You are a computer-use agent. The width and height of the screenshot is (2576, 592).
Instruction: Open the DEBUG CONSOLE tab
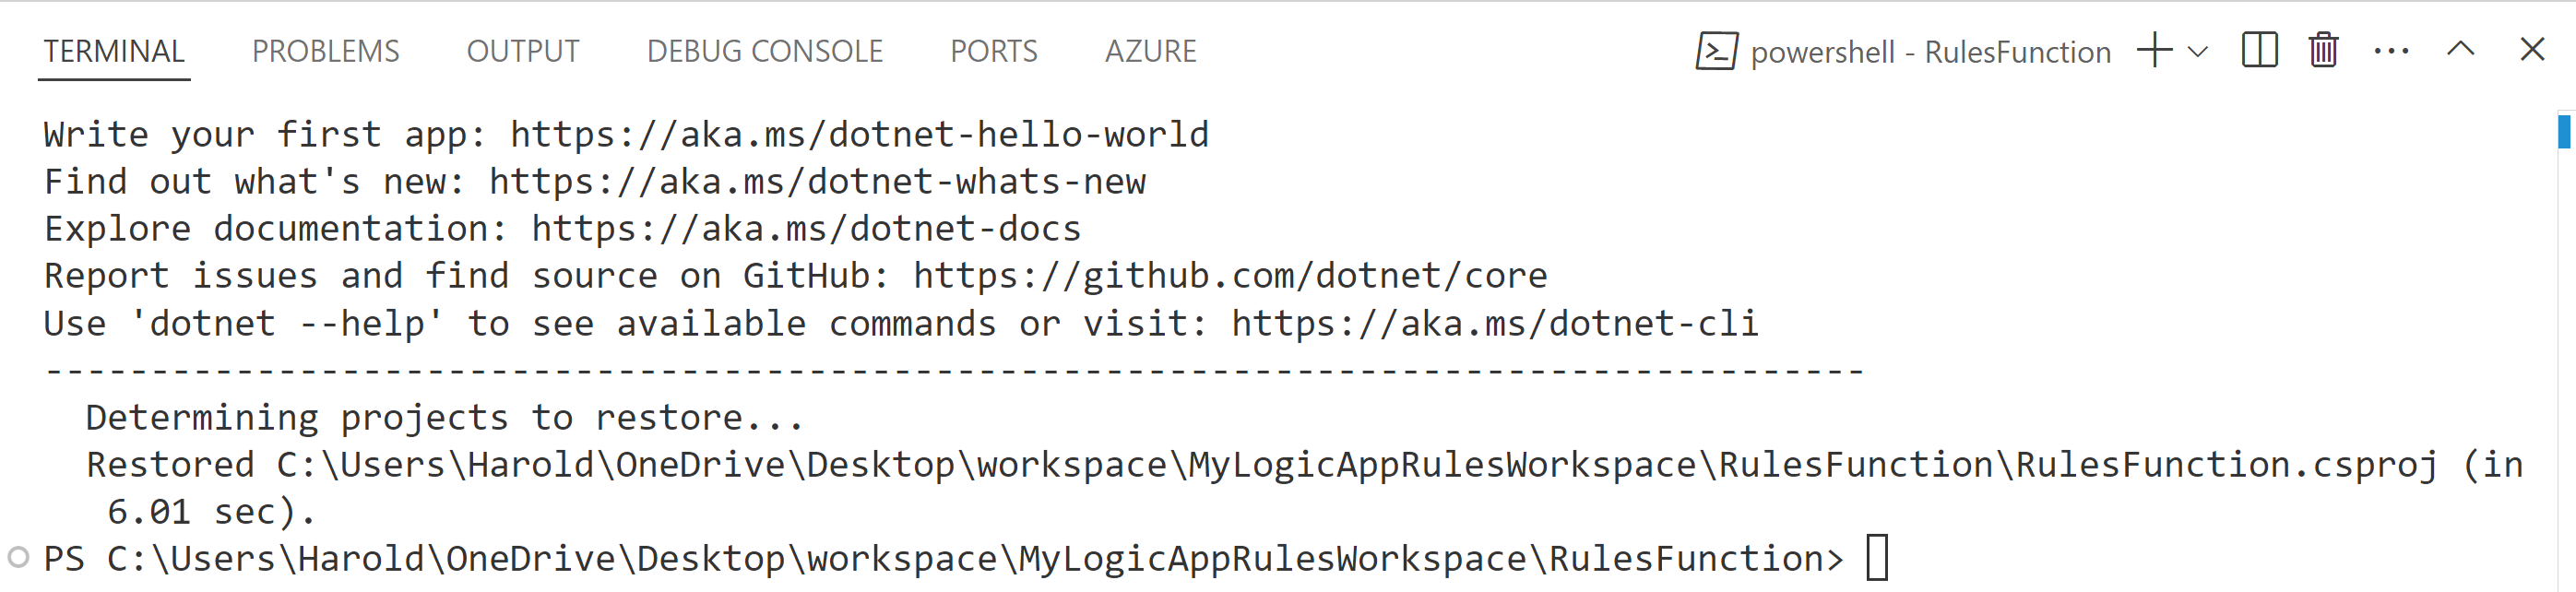coord(765,51)
